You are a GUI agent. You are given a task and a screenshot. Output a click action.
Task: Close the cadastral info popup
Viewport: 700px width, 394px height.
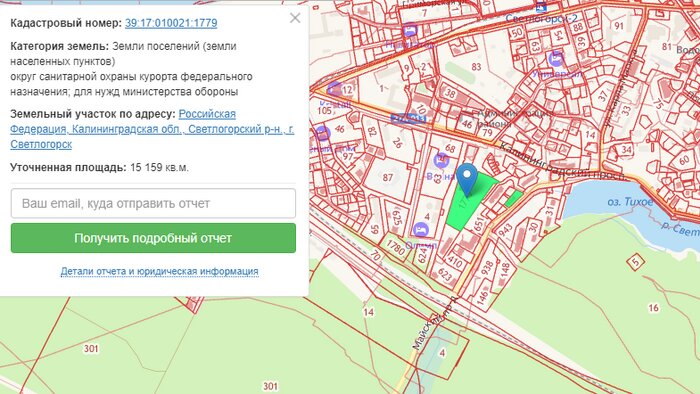[x=295, y=18]
